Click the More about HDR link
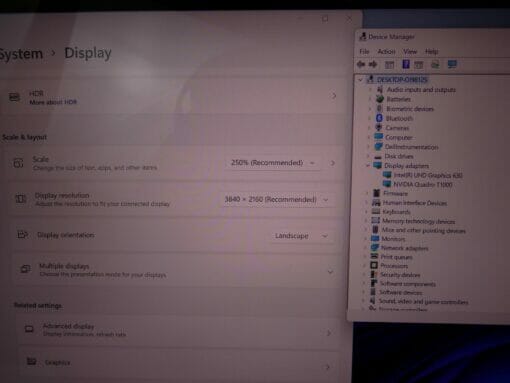The height and width of the screenshot is (383, 510). [x=53, y=102]
